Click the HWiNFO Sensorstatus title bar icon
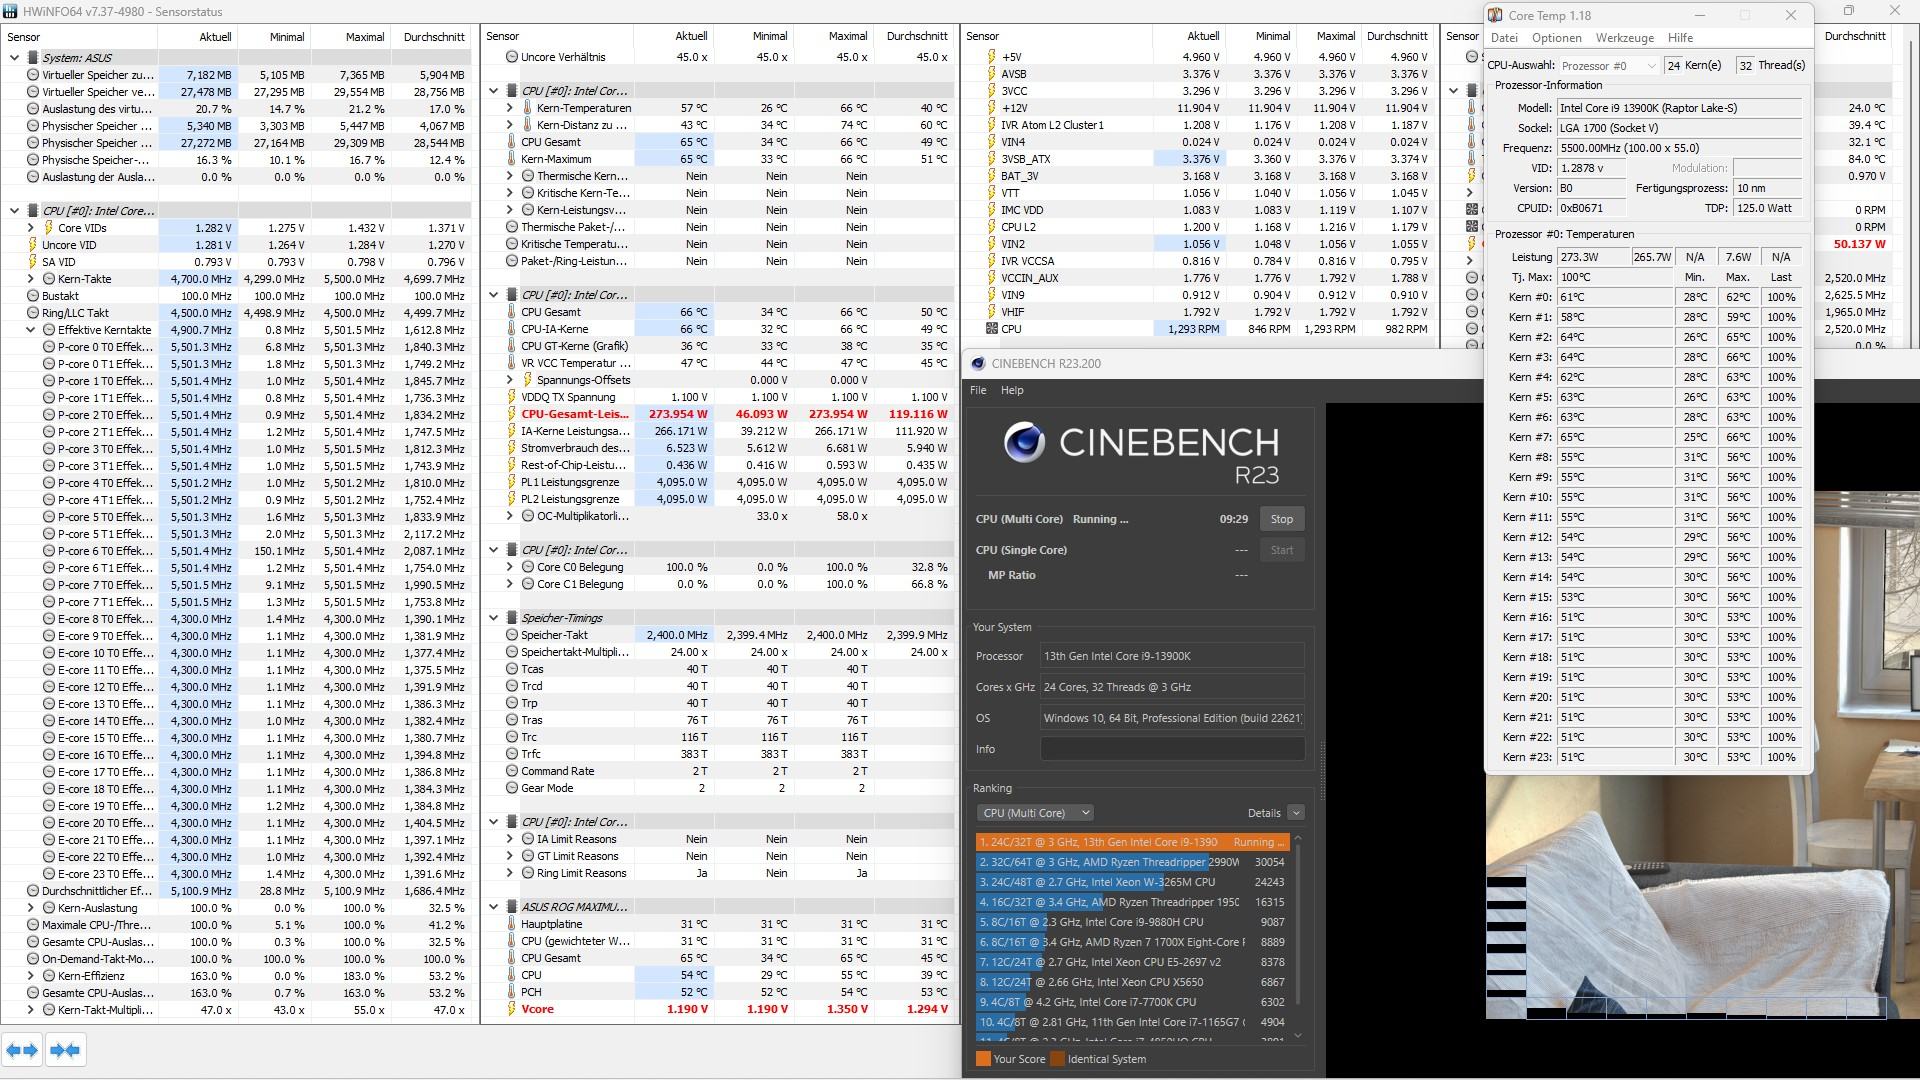The image size is (1920, 1080). (x=13, y=11)
